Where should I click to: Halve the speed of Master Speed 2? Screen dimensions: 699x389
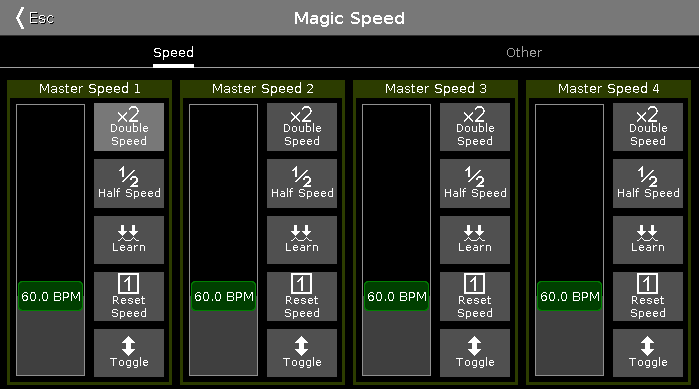(302, 184)
